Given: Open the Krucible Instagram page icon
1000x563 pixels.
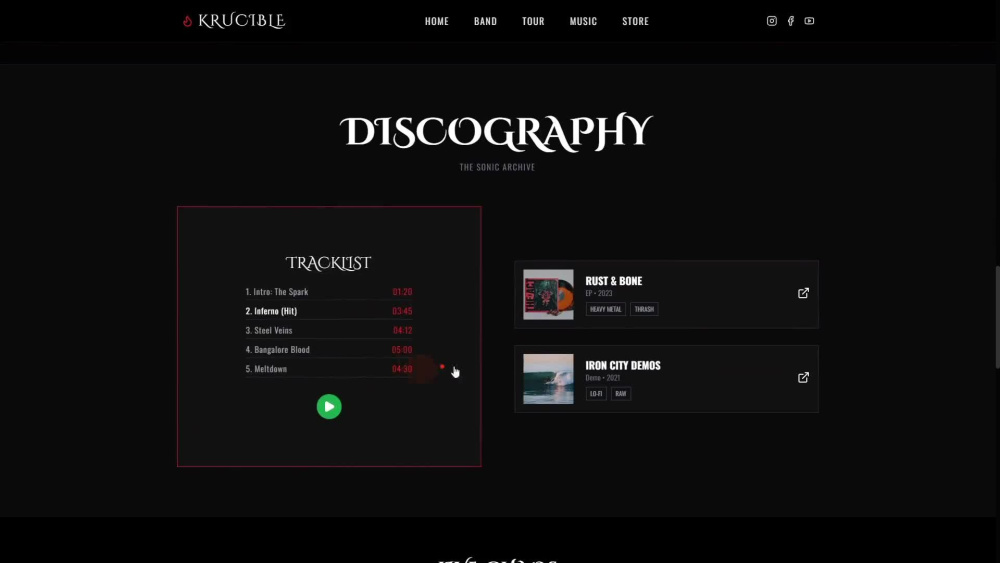Looking at the screenshot, I should pyautogui.click(x=772, y=21).
